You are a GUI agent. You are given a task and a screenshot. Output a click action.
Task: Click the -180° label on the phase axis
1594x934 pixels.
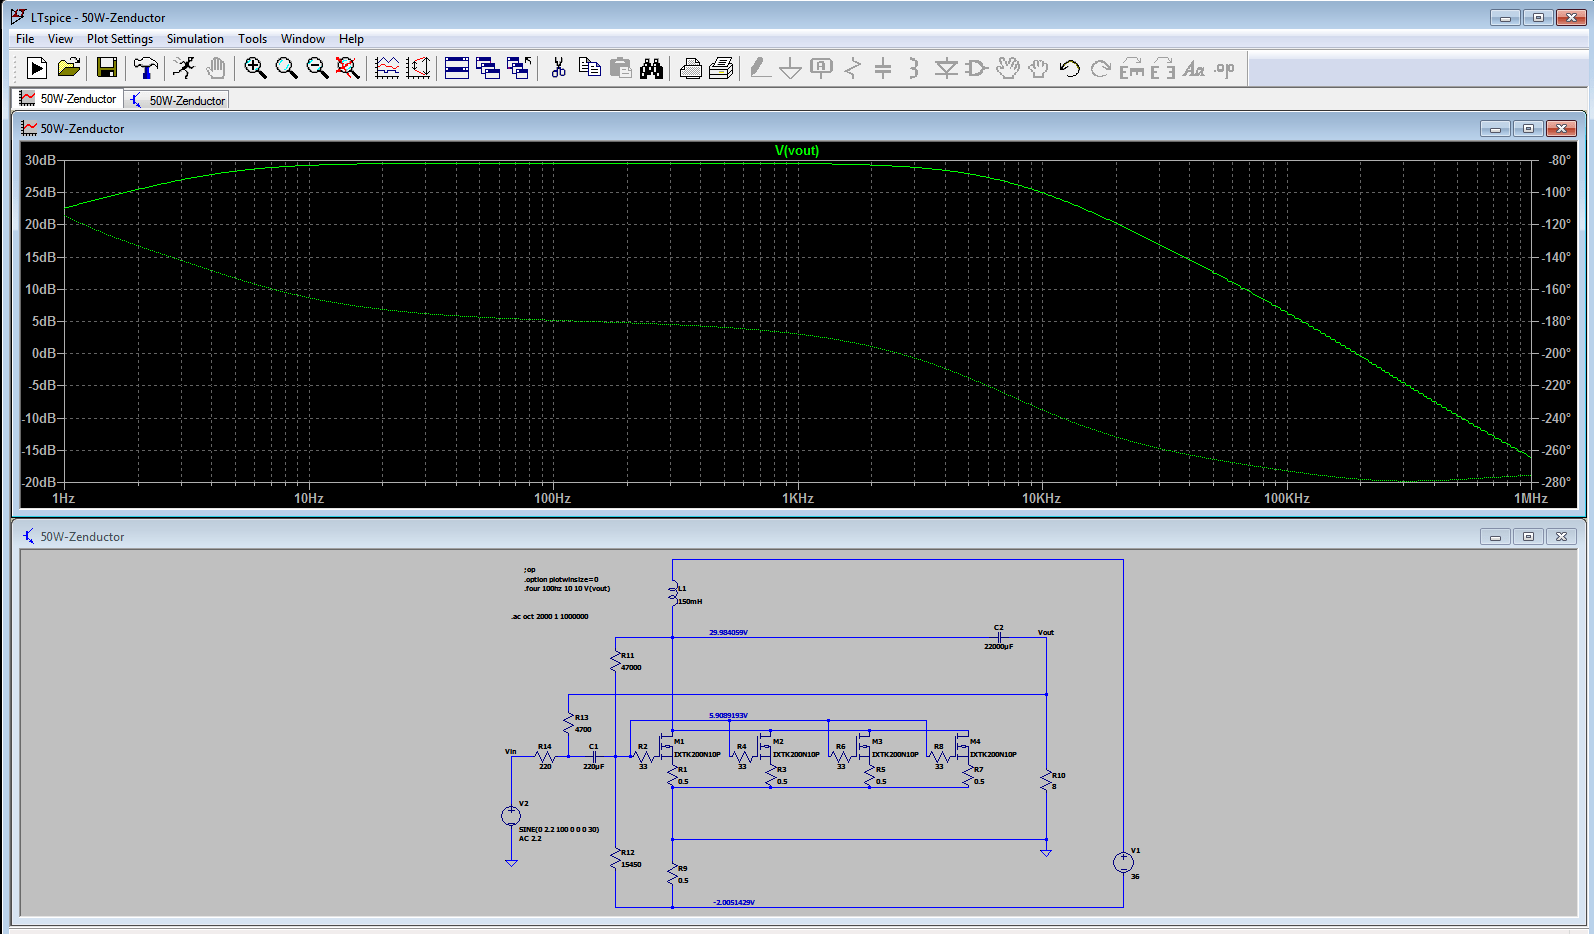tap(1556, 322)
